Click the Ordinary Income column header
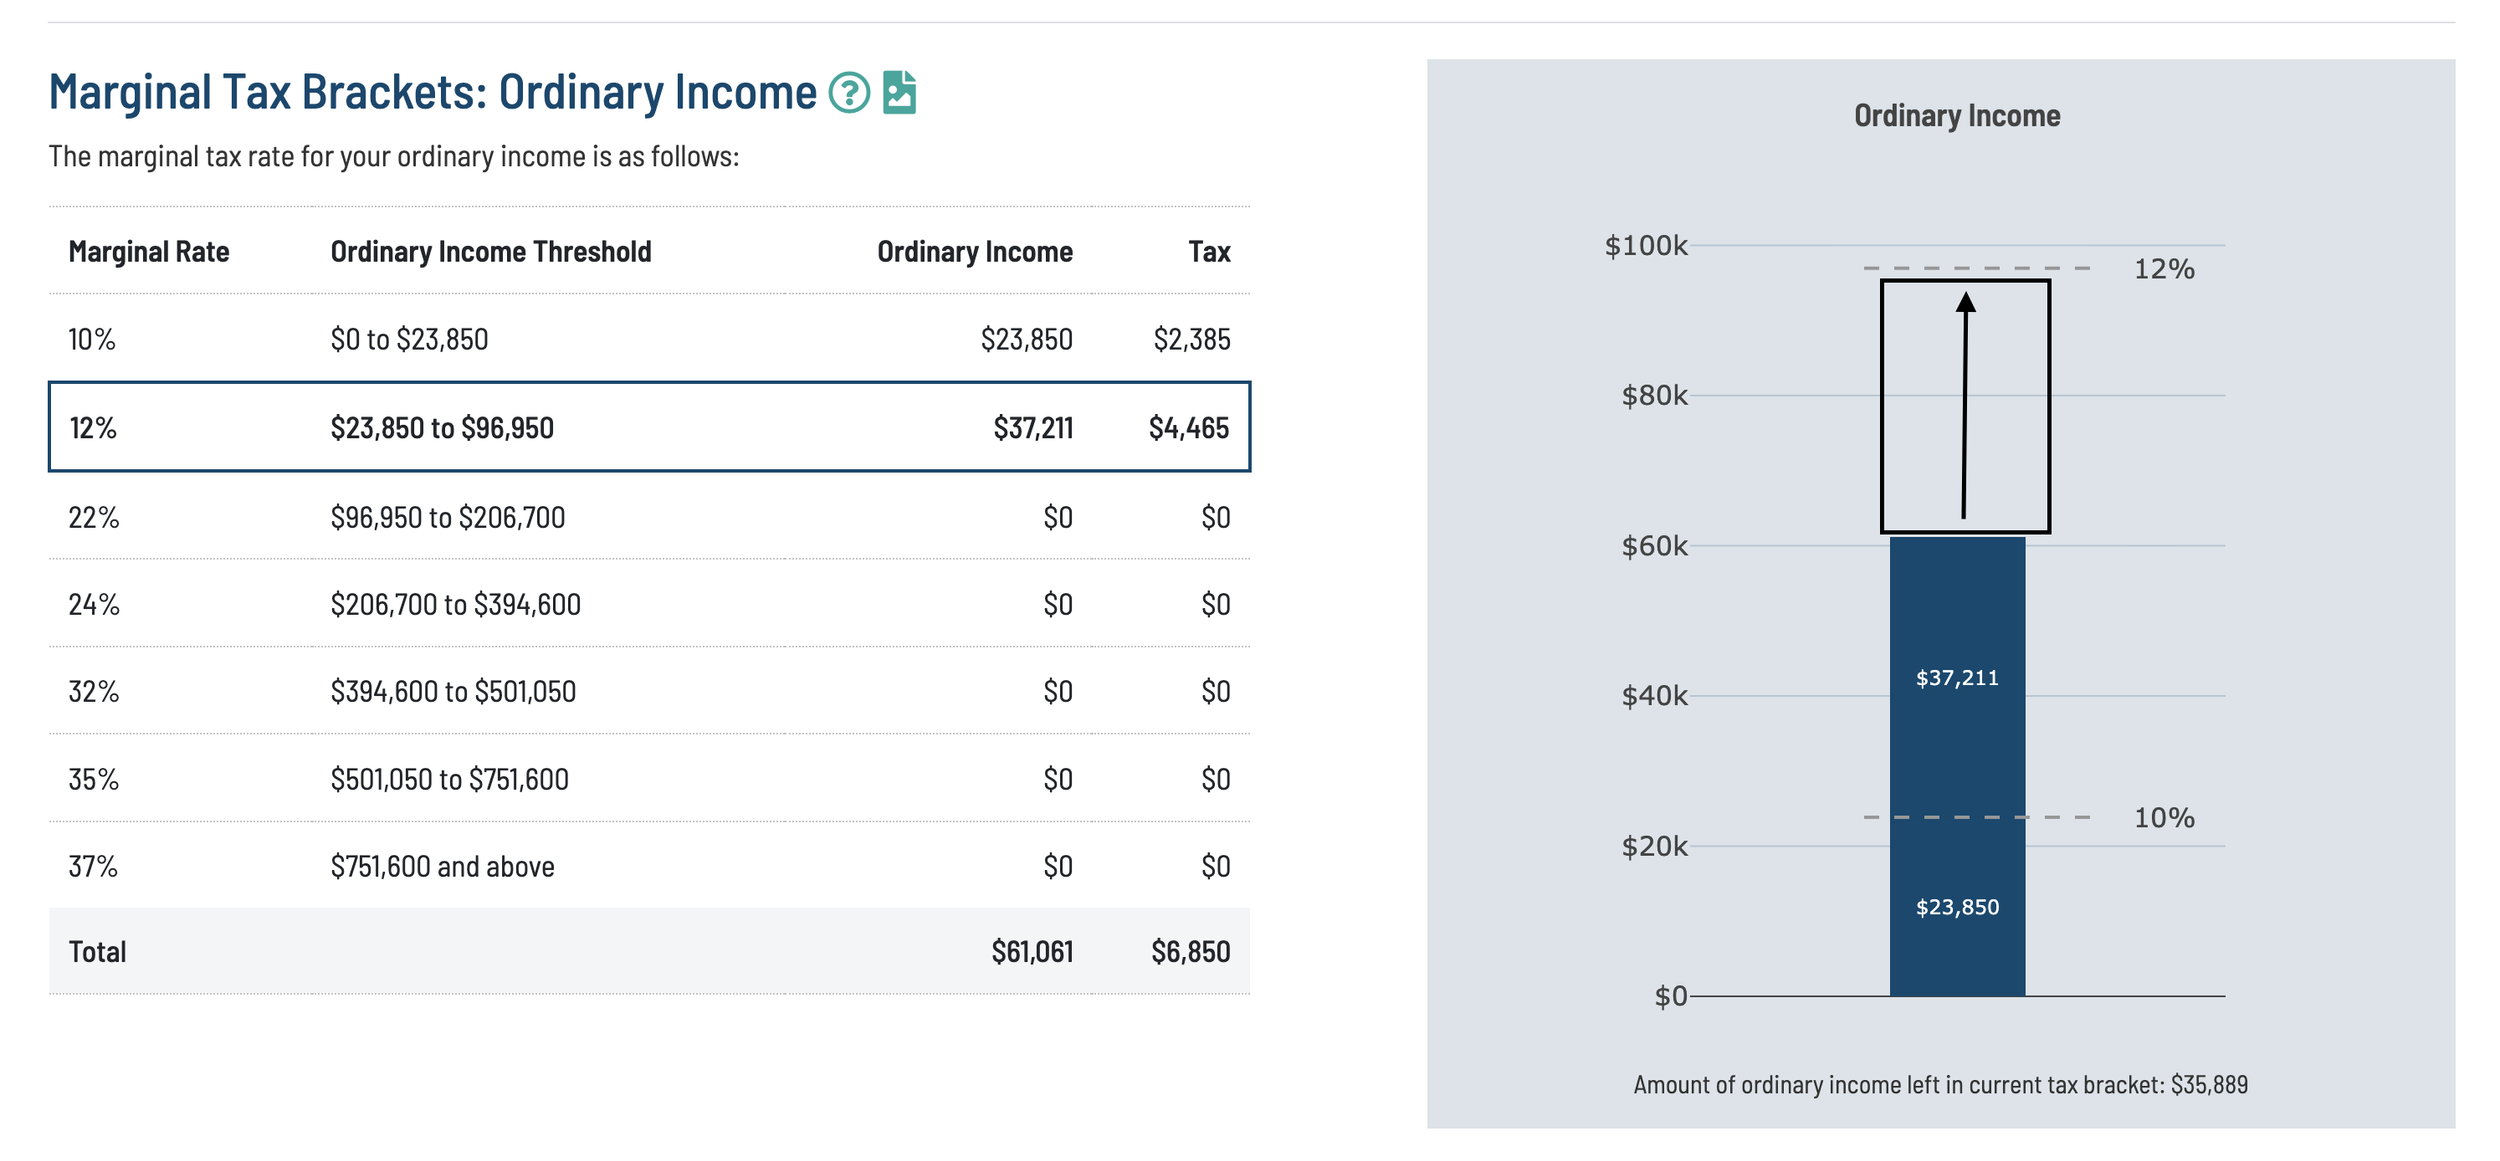This screenshot has height=1161, width=2500. (974, 251)
